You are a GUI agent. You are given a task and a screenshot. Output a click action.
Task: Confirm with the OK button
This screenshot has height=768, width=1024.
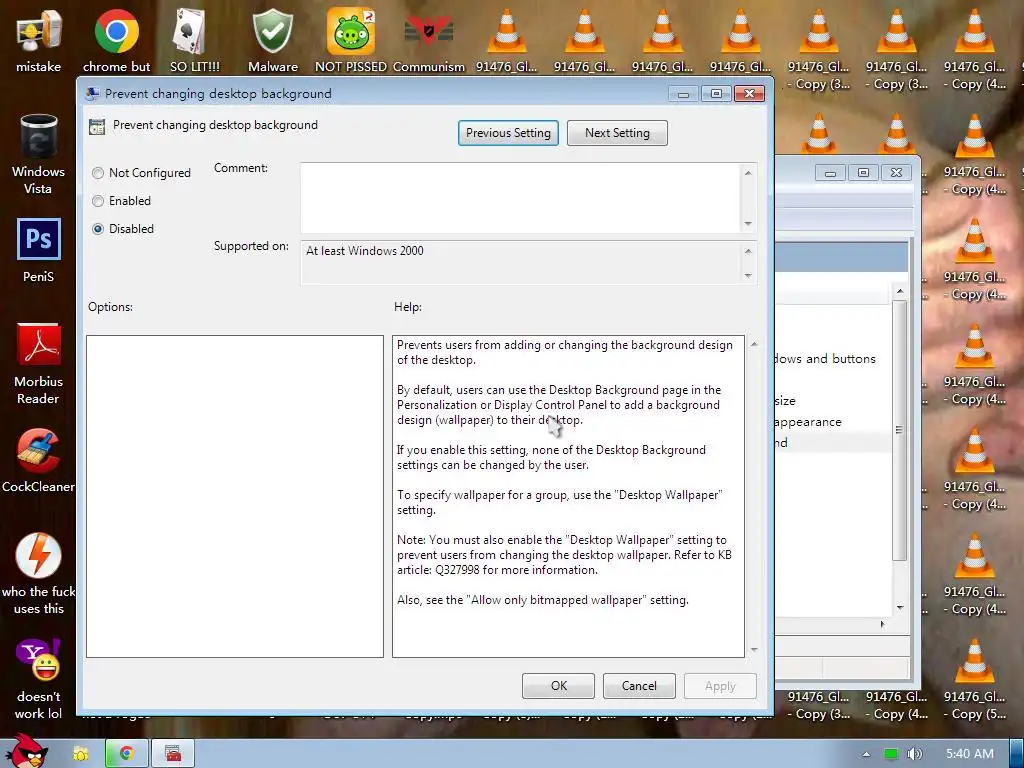[558, 686]
